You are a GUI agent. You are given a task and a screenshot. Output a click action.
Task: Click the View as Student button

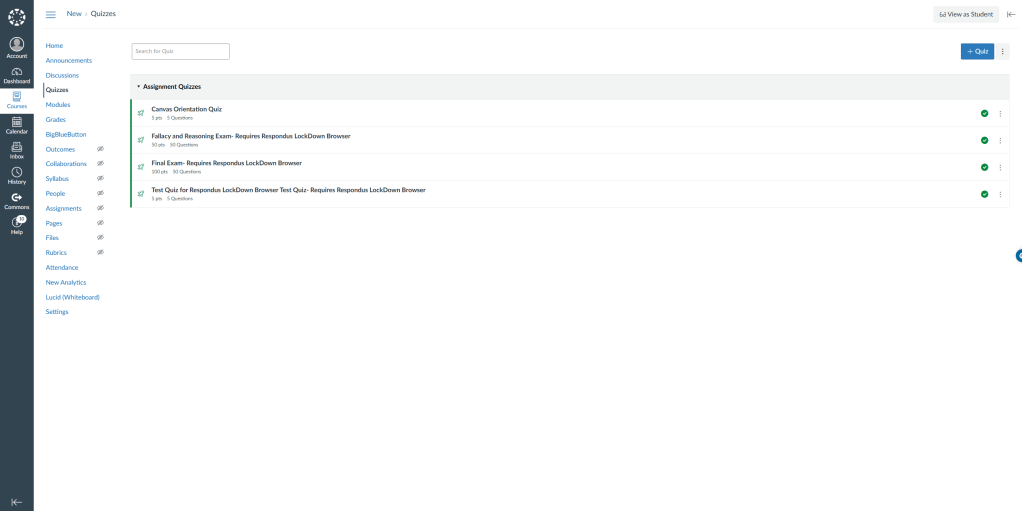(x=966, y=14)
